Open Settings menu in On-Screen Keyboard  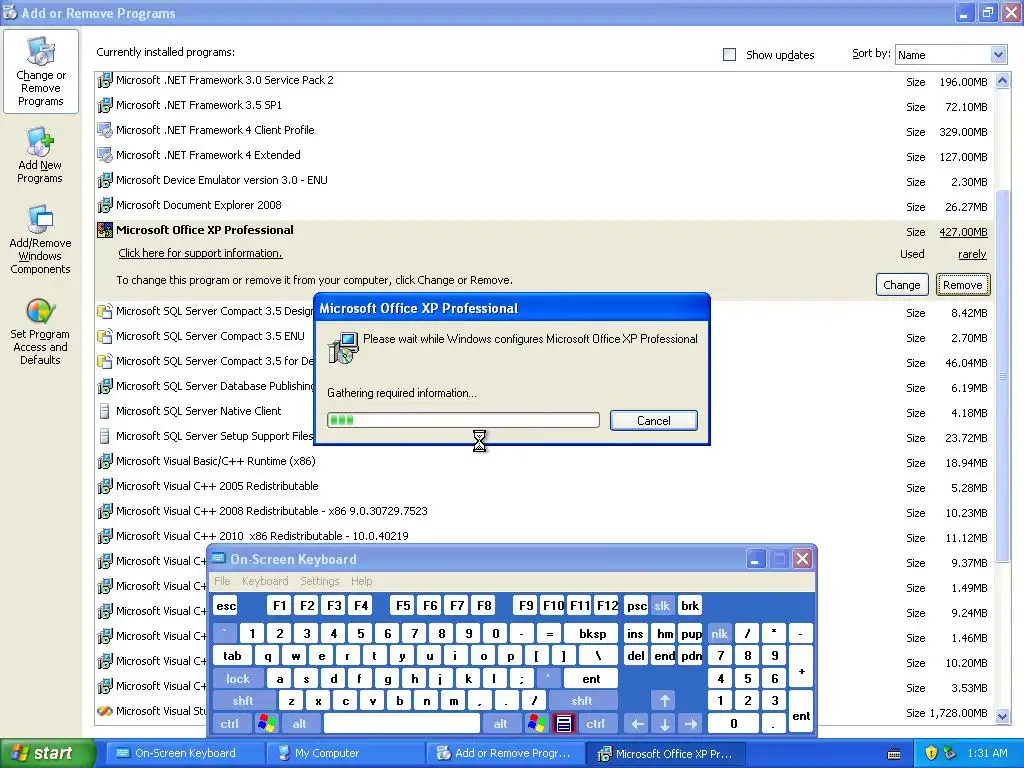tap(319, 581)
